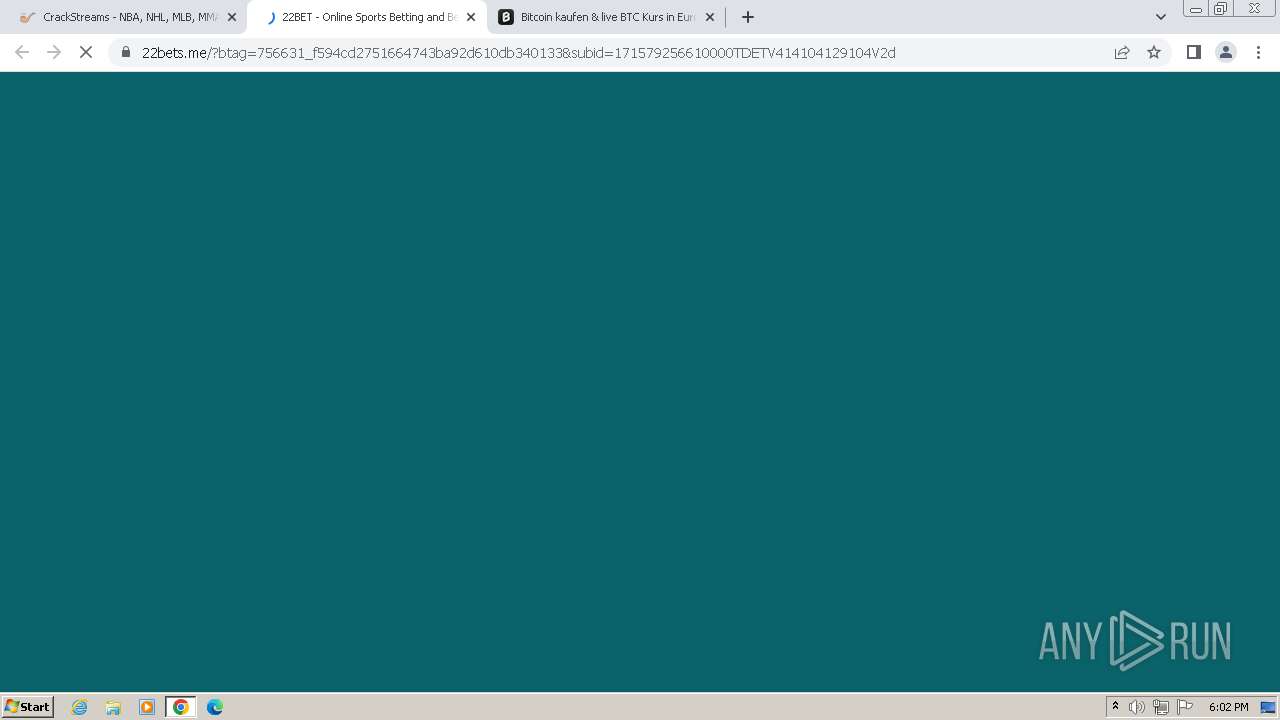
Task: View site security lock information
Action: [126, 52]
